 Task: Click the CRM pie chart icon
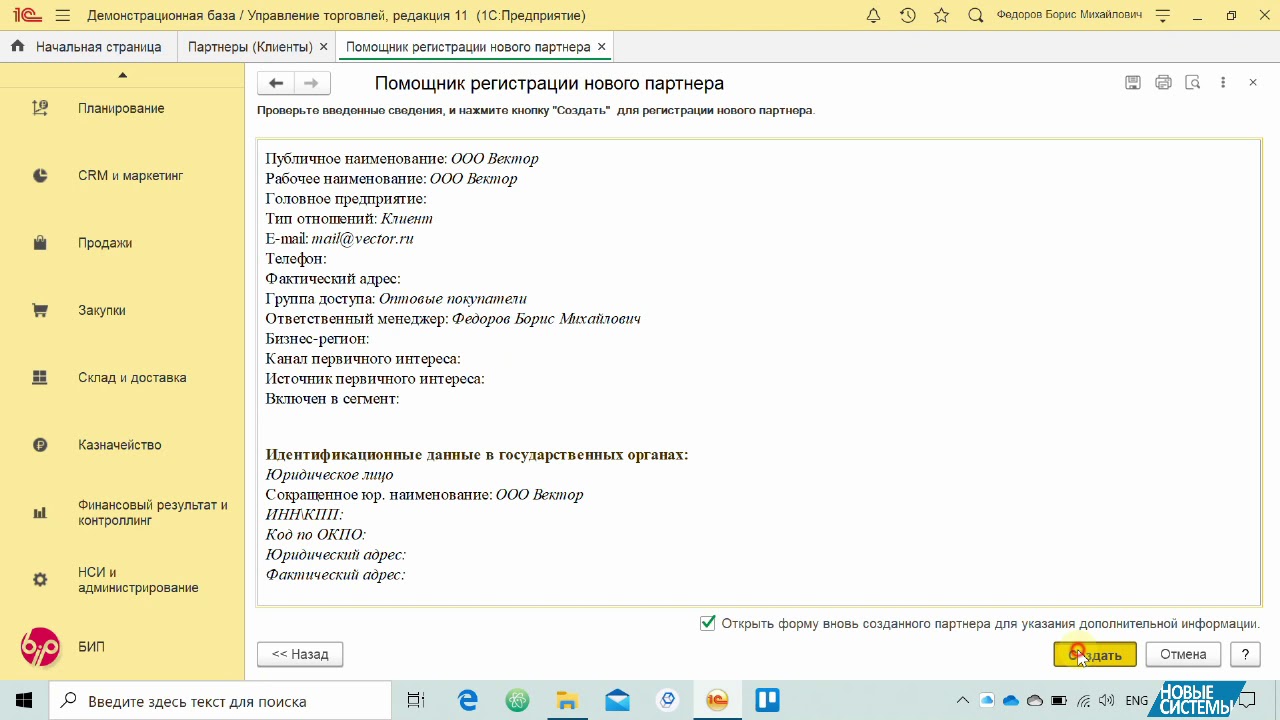(x=40, y=176)
